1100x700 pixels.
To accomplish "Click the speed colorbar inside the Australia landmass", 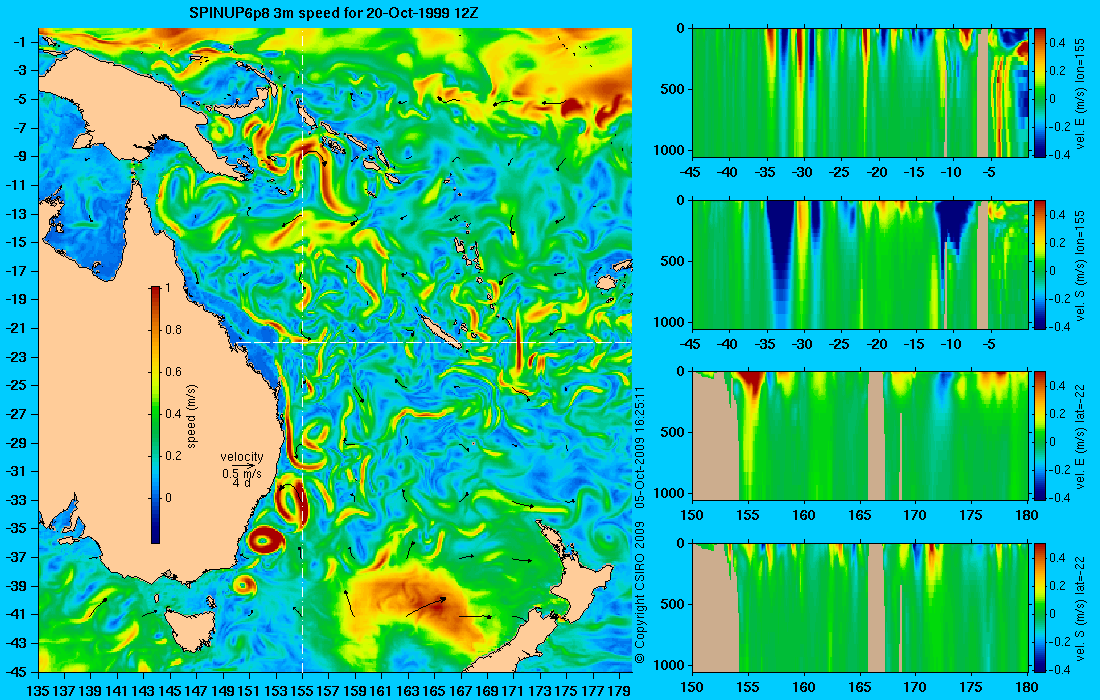I will click(x=155, y=415).
